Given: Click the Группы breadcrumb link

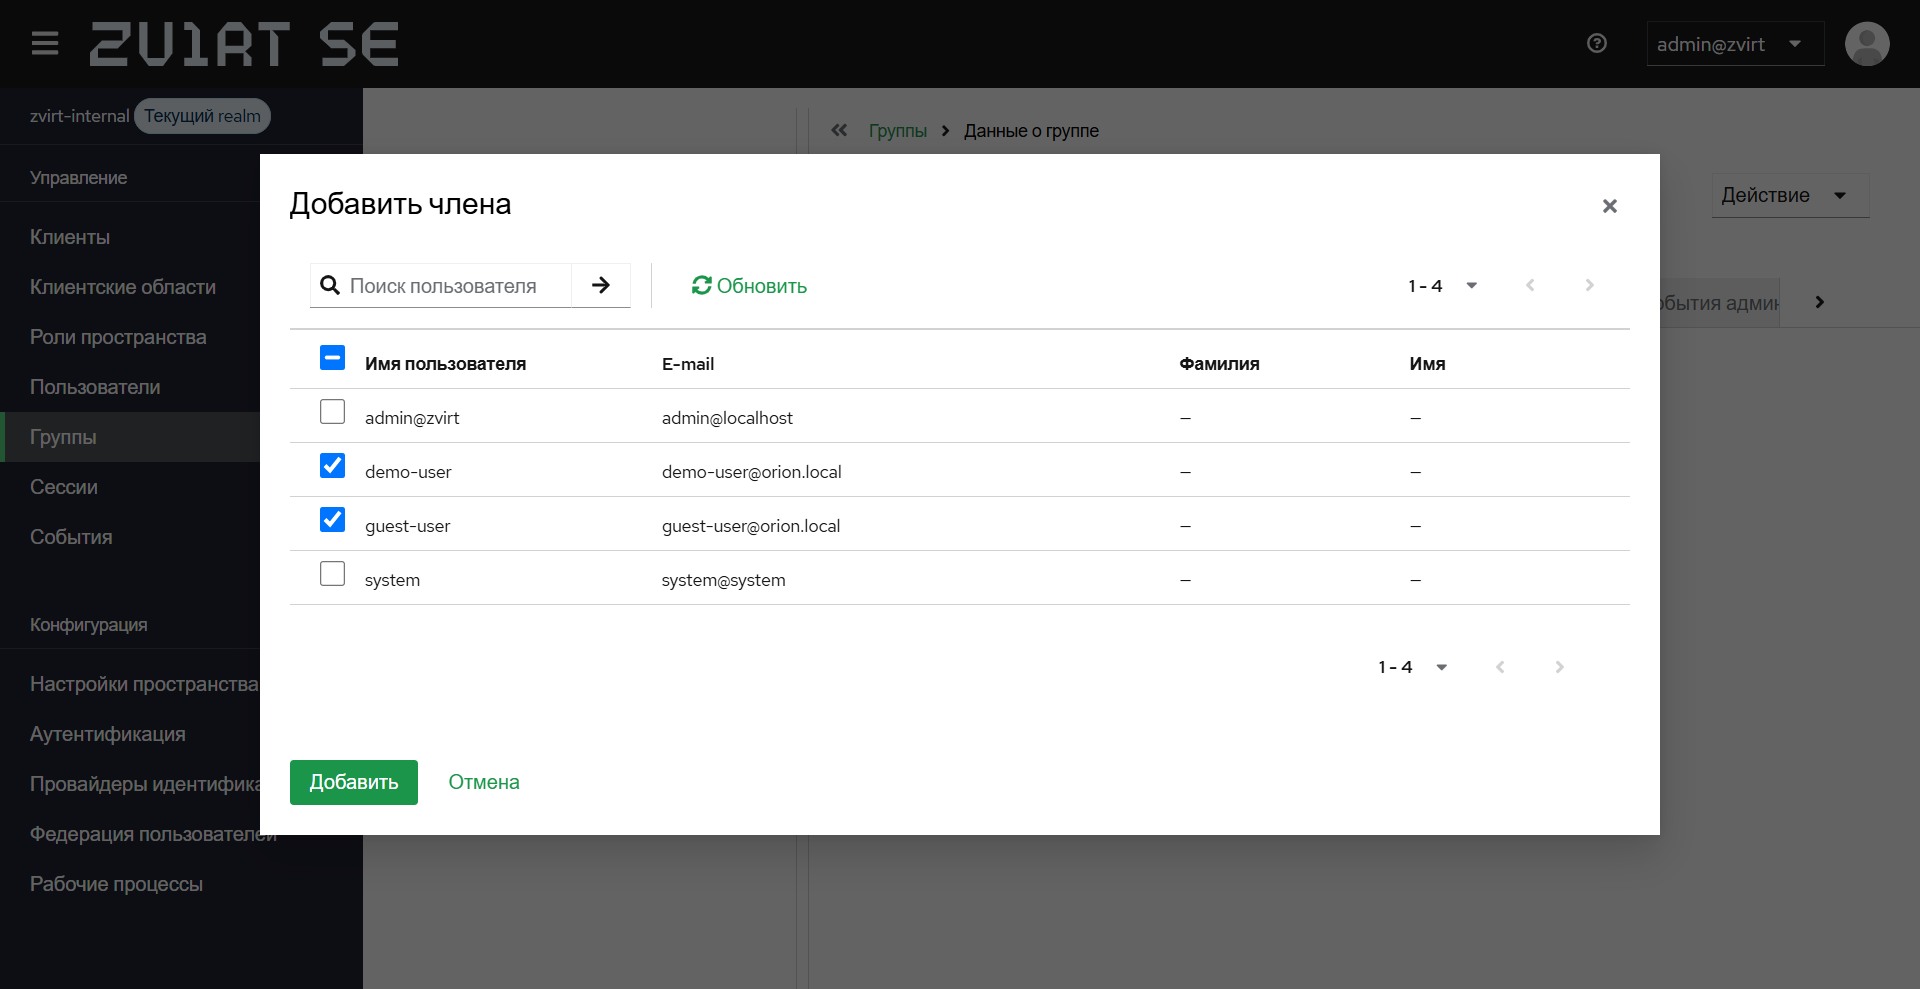Looking at the screenshot, I should [x=898, y=131].
